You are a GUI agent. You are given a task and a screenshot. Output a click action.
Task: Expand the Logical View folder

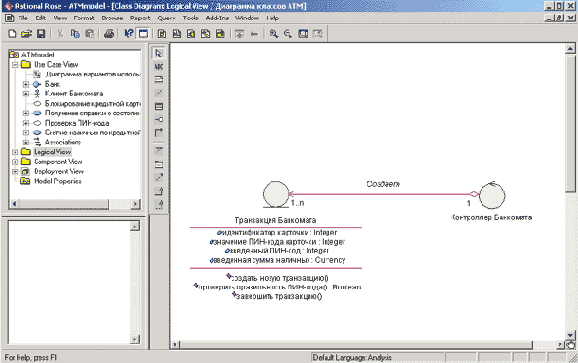tap(15, 152)
